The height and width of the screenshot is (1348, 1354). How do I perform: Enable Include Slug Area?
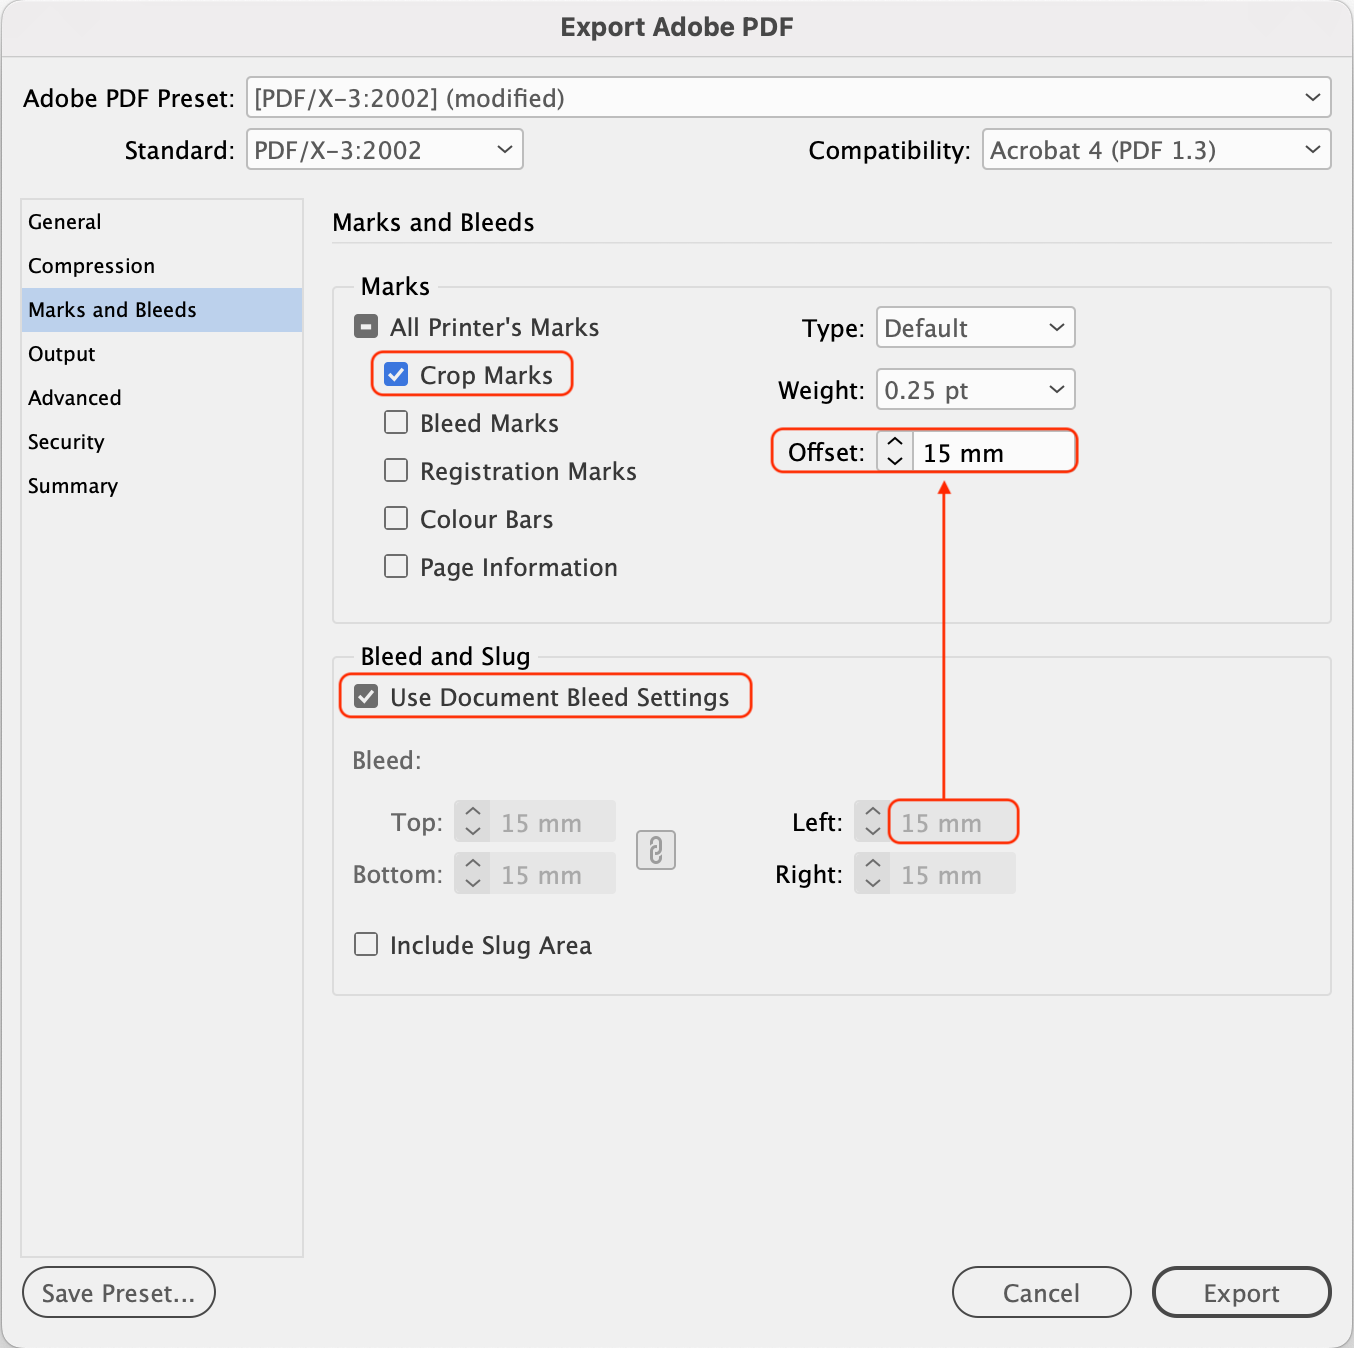click(367, 945)
